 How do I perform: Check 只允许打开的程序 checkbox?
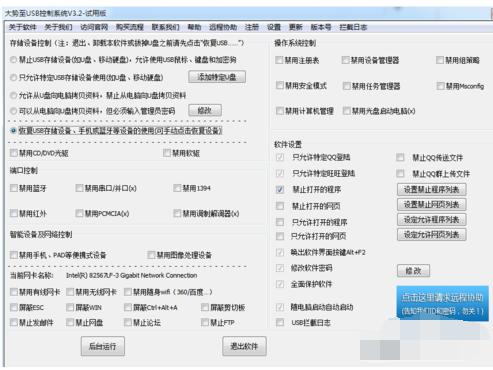(280, 222)
